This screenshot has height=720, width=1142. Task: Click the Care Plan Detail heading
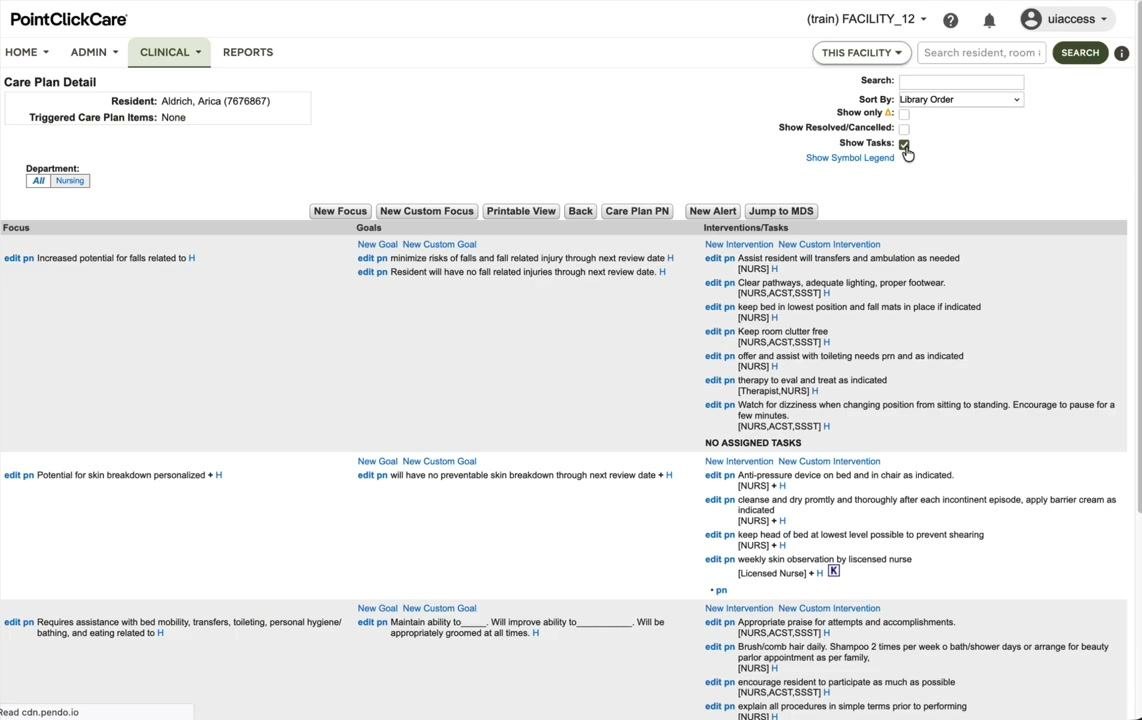point(50,82)
